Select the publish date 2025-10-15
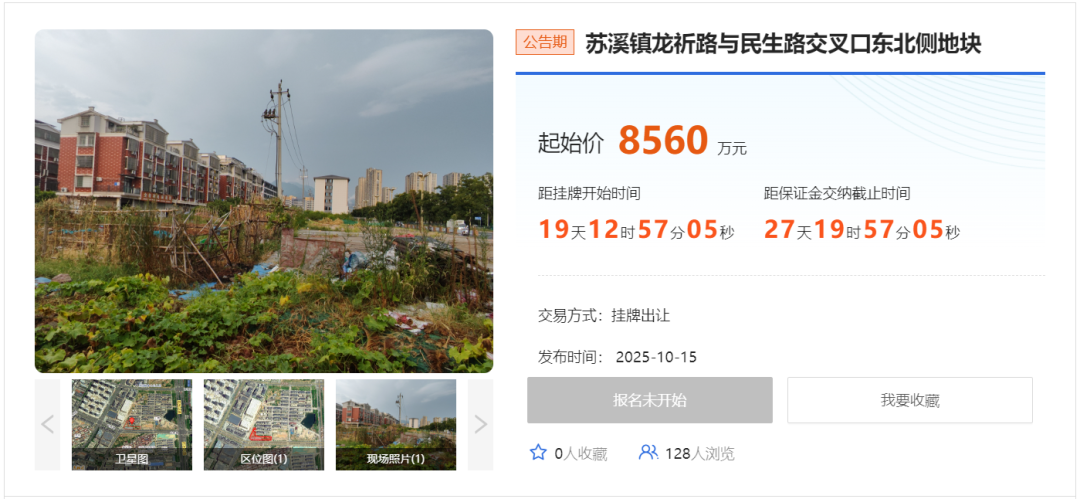The image size is (1080, 499). [x=656, y=357]
